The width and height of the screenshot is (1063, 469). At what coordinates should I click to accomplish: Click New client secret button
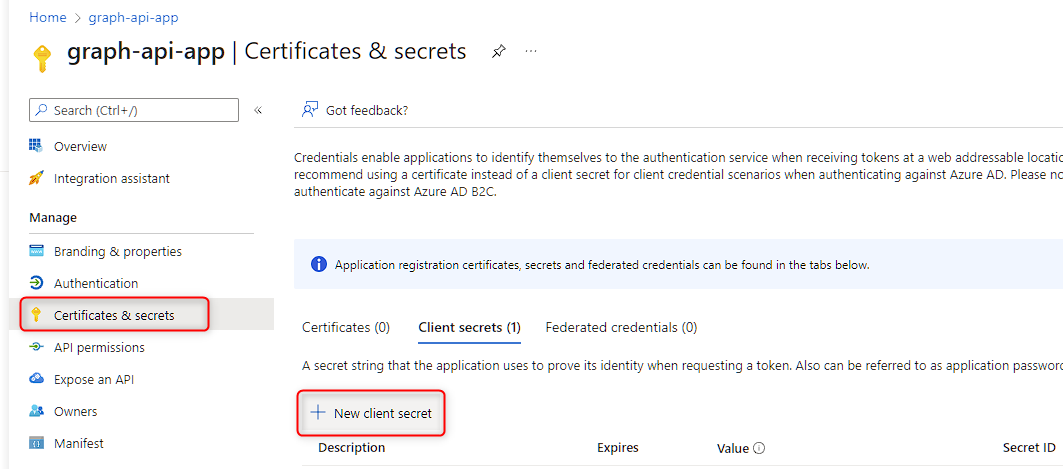(371, 413)
